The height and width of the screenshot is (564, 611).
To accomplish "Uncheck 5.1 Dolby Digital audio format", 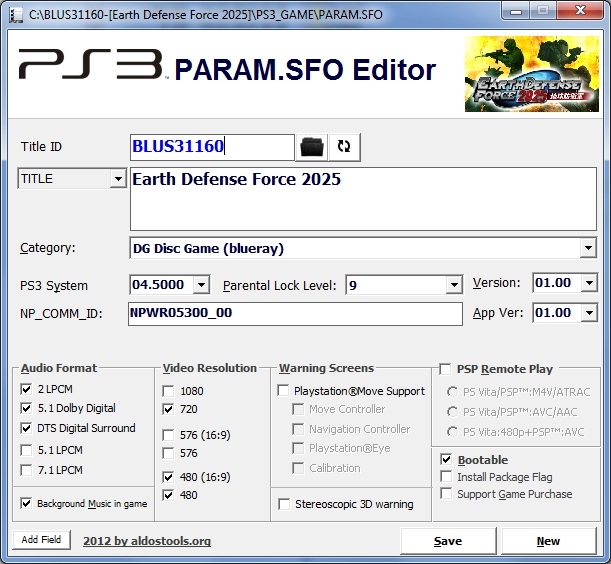I will (x=26, y=408).
